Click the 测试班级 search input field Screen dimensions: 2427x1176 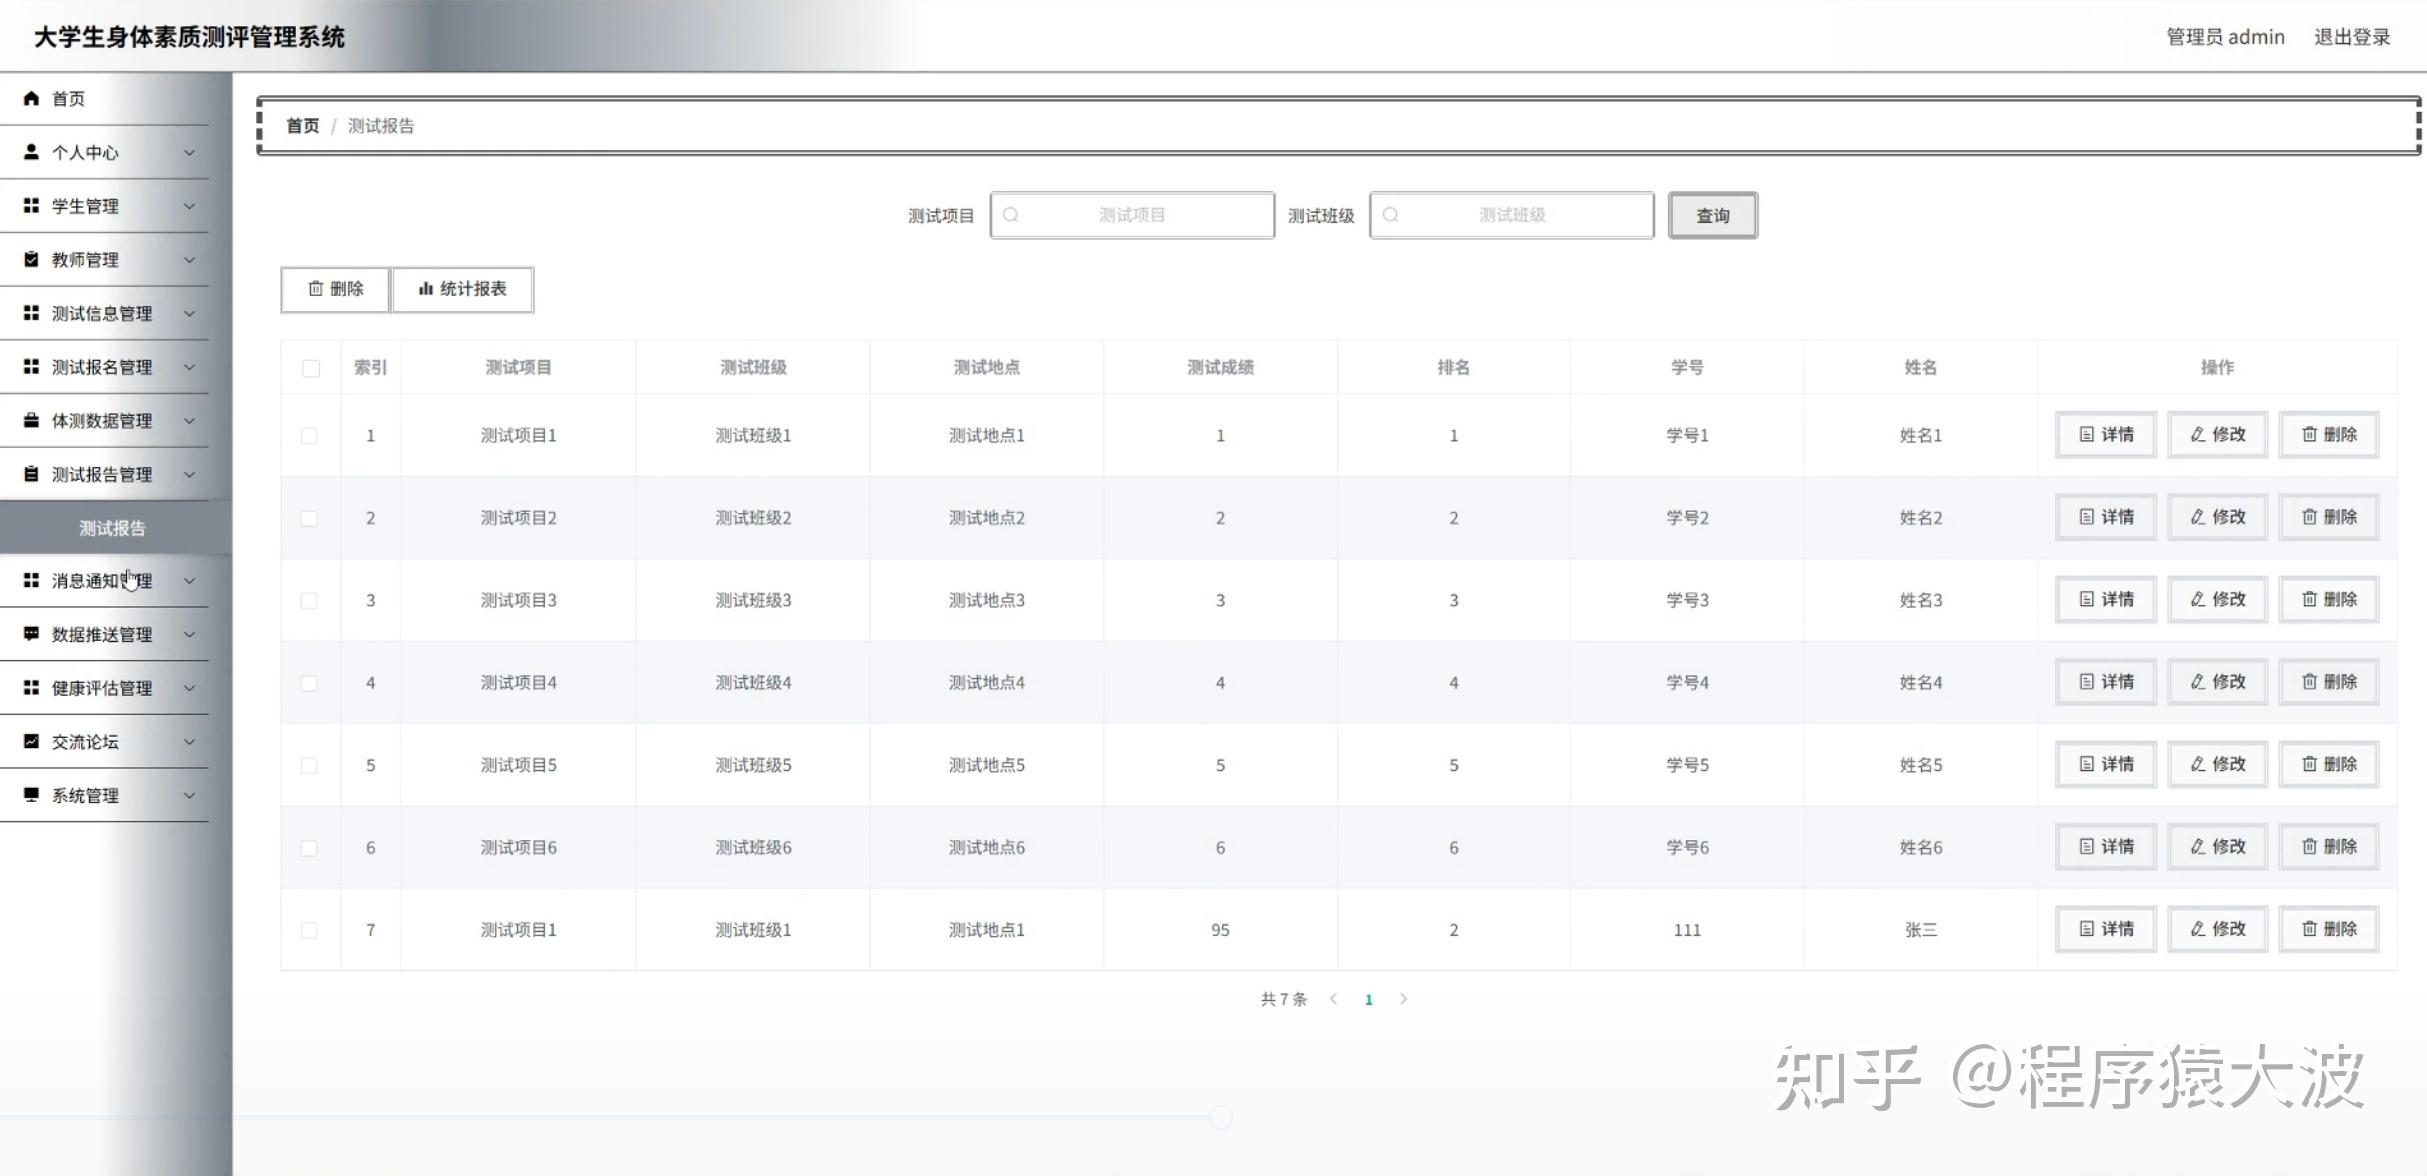tap(1511, 215)
